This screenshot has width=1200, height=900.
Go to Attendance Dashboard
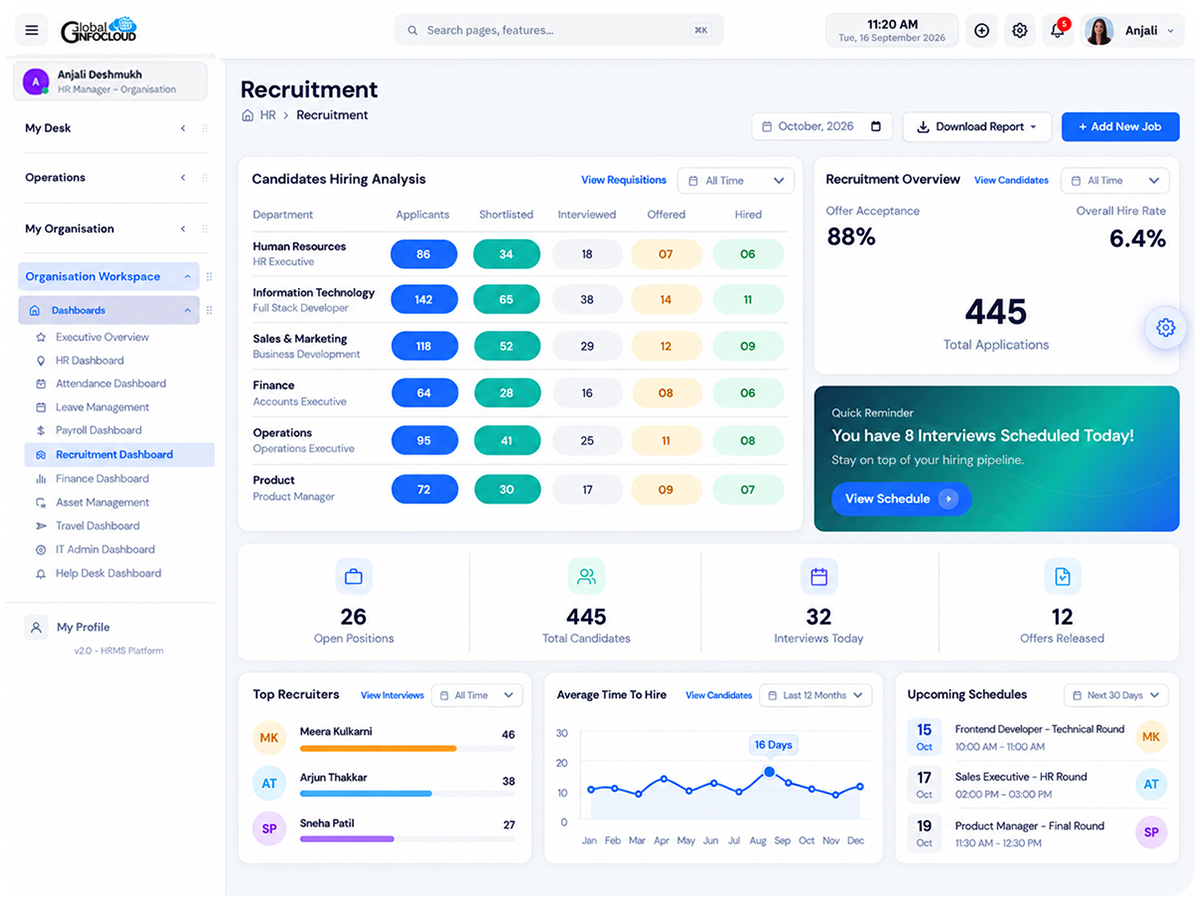point(111,383)
